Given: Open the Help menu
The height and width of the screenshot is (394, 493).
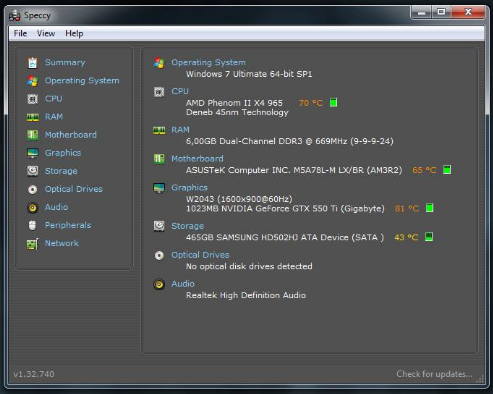Looking at the screenshot, I should click(74, 33).
